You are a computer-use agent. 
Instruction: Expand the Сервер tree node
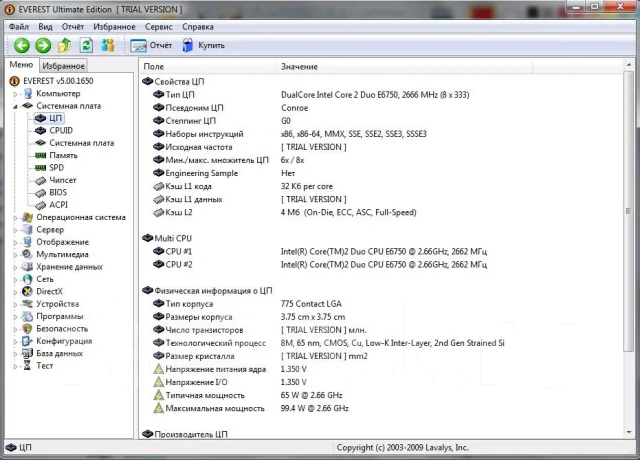coord(15,230)
